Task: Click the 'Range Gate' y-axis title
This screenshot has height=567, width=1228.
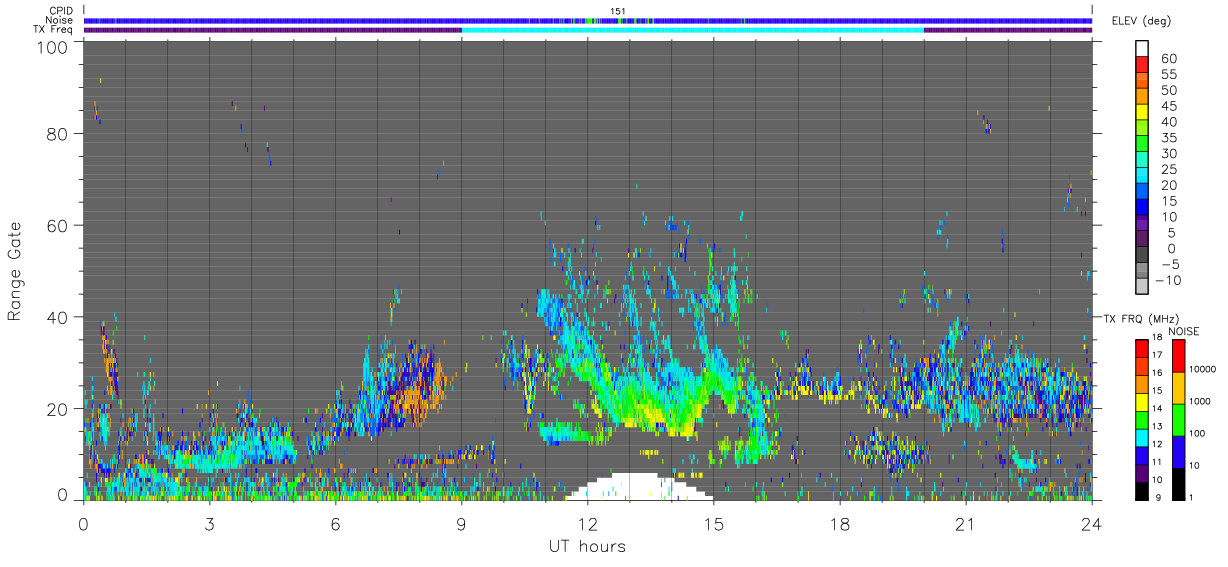Action: 15,271
